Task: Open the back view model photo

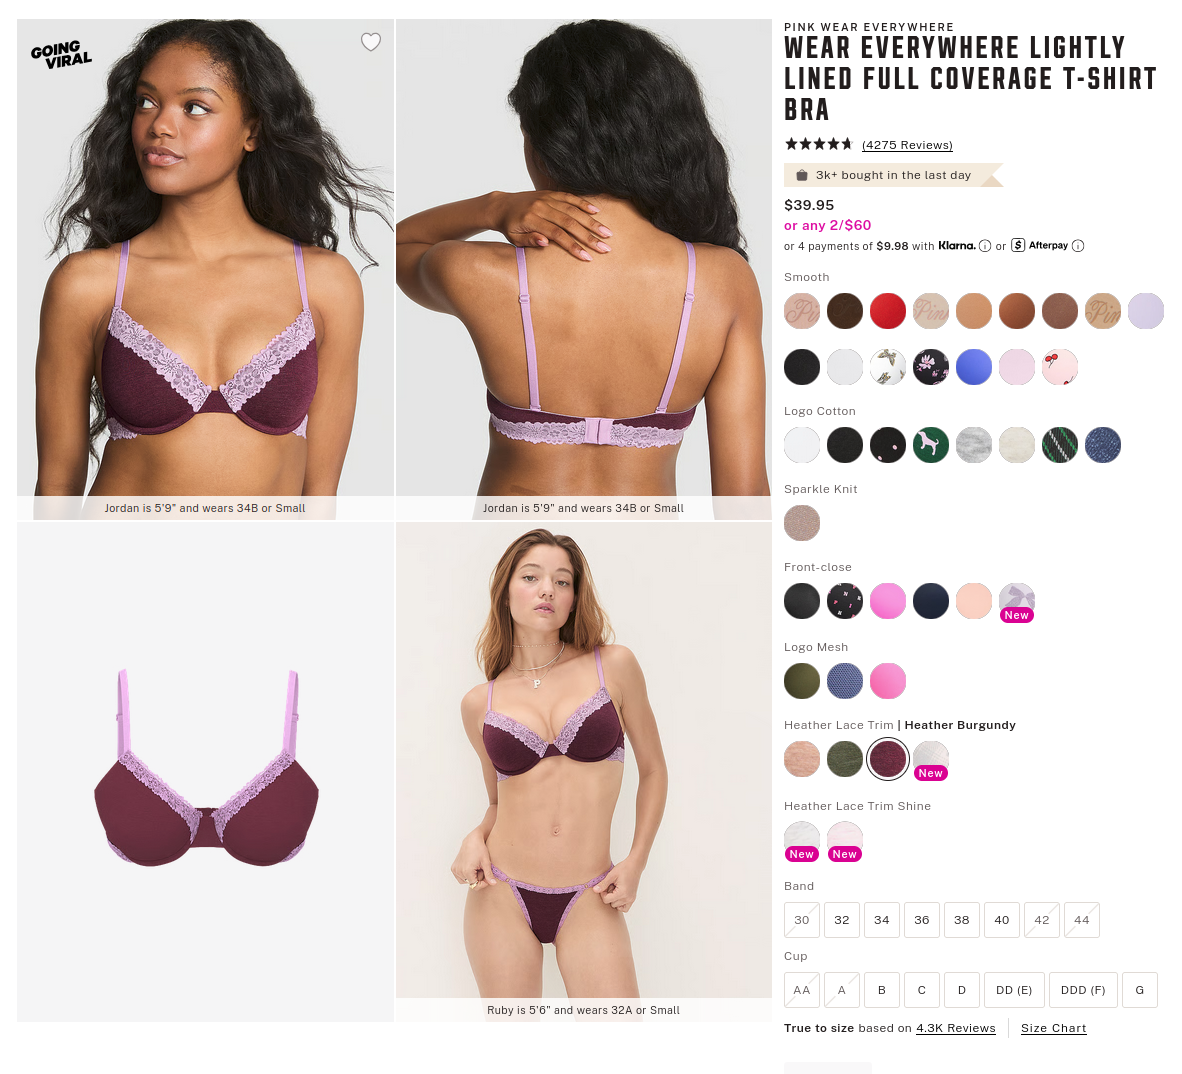Action: point(584,269)
